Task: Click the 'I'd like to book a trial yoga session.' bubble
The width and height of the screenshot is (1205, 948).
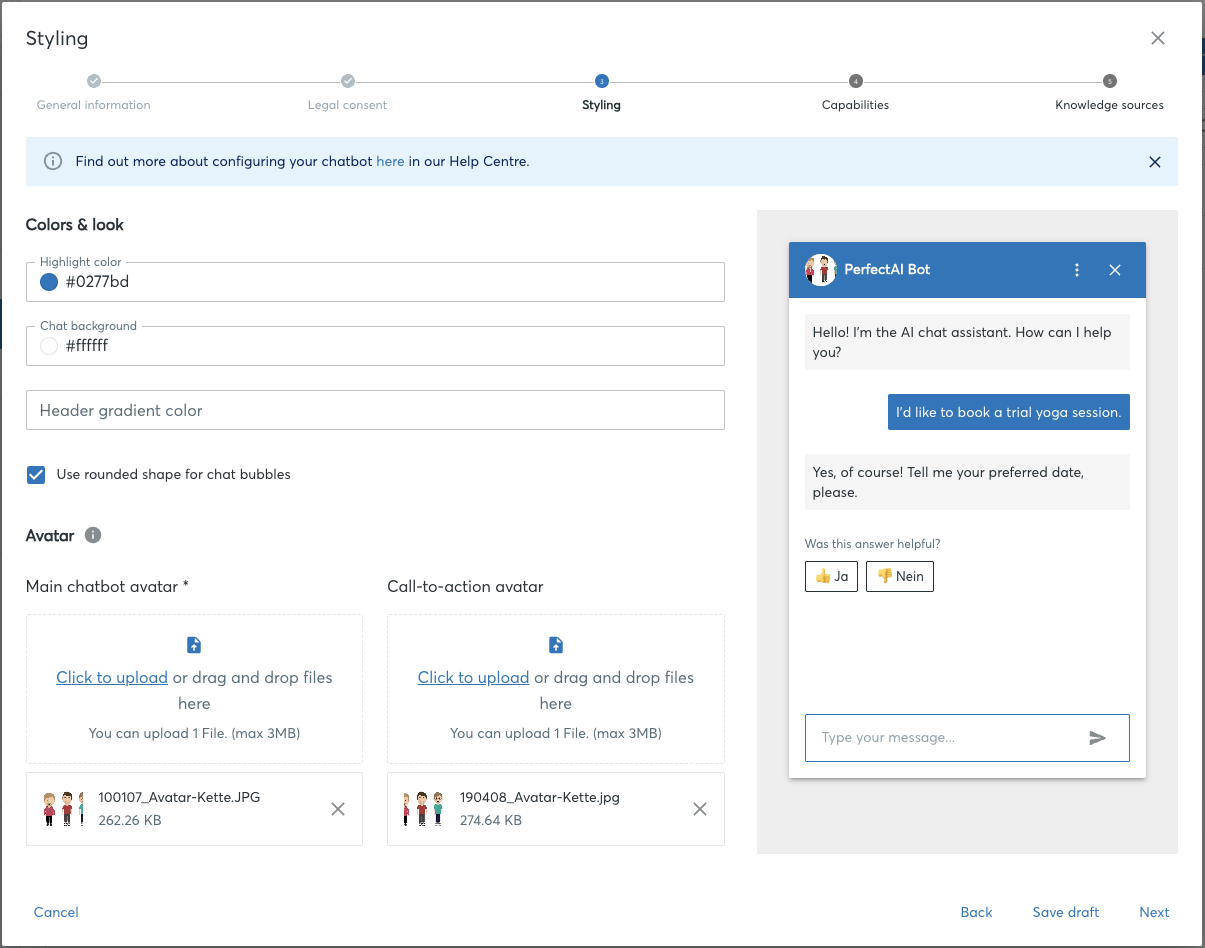Action: [1009, 412]
